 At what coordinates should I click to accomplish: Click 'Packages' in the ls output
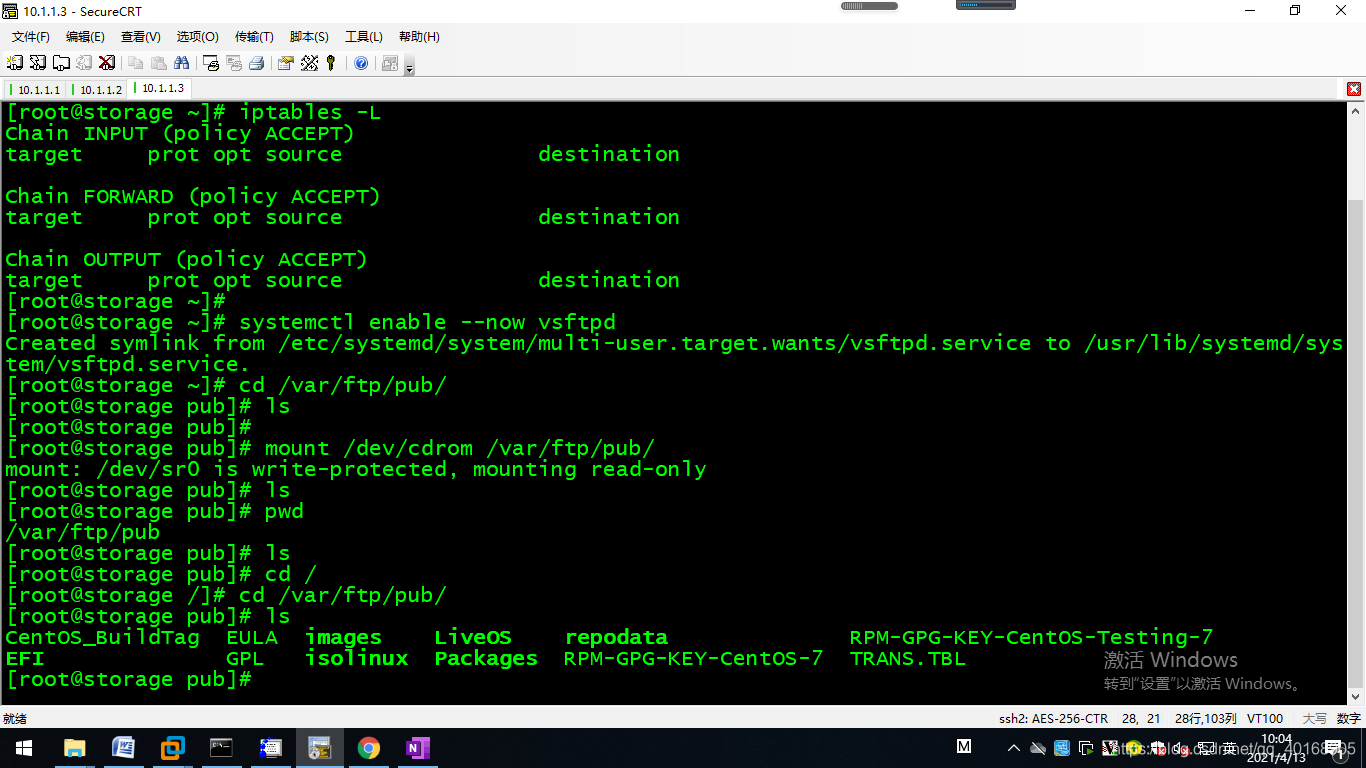coord(486,658)
